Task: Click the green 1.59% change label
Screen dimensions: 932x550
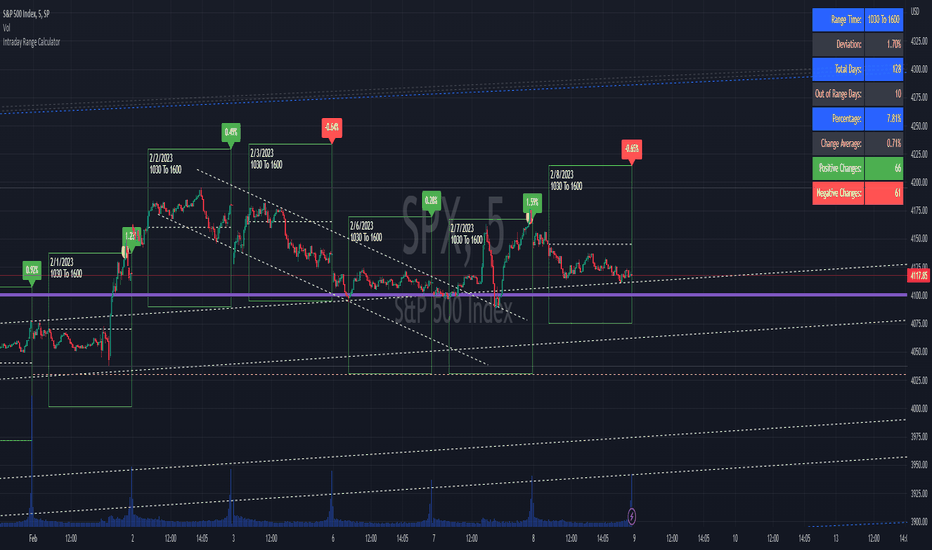Action: 532,202
